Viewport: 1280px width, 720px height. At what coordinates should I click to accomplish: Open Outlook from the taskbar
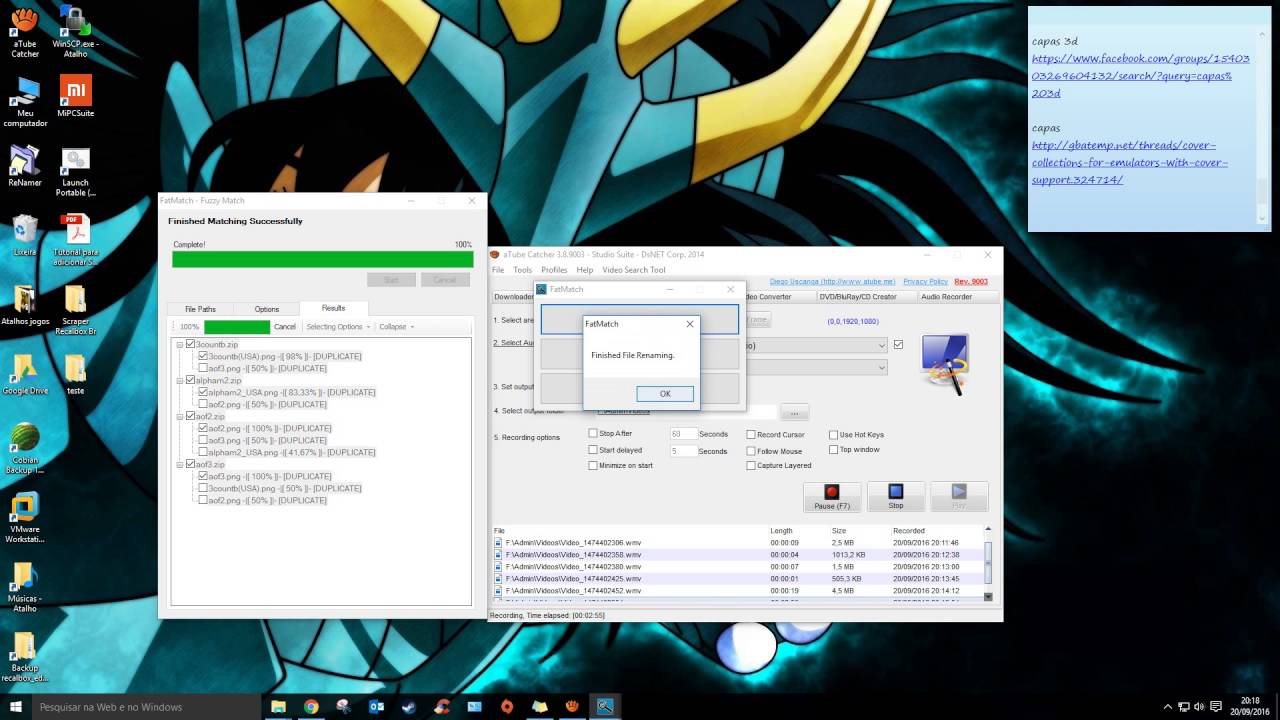point(376,707)
